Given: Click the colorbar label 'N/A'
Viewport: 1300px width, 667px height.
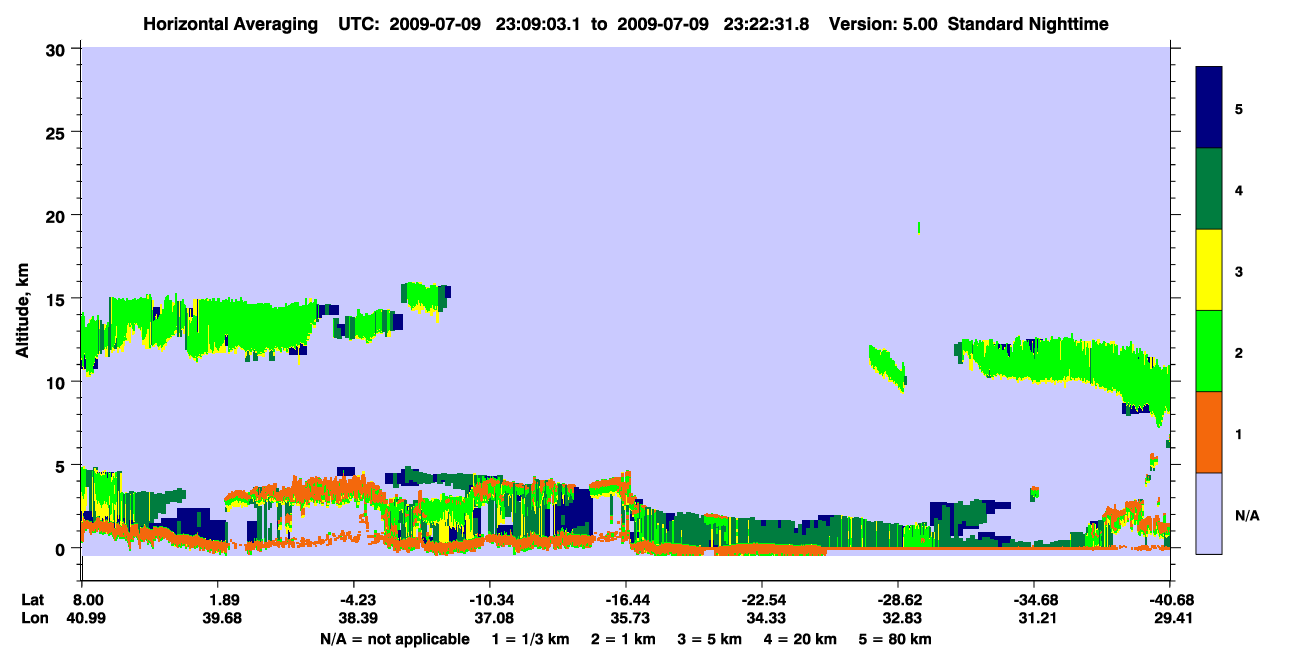Looking at the screenshot, I should coord(1247,515).
